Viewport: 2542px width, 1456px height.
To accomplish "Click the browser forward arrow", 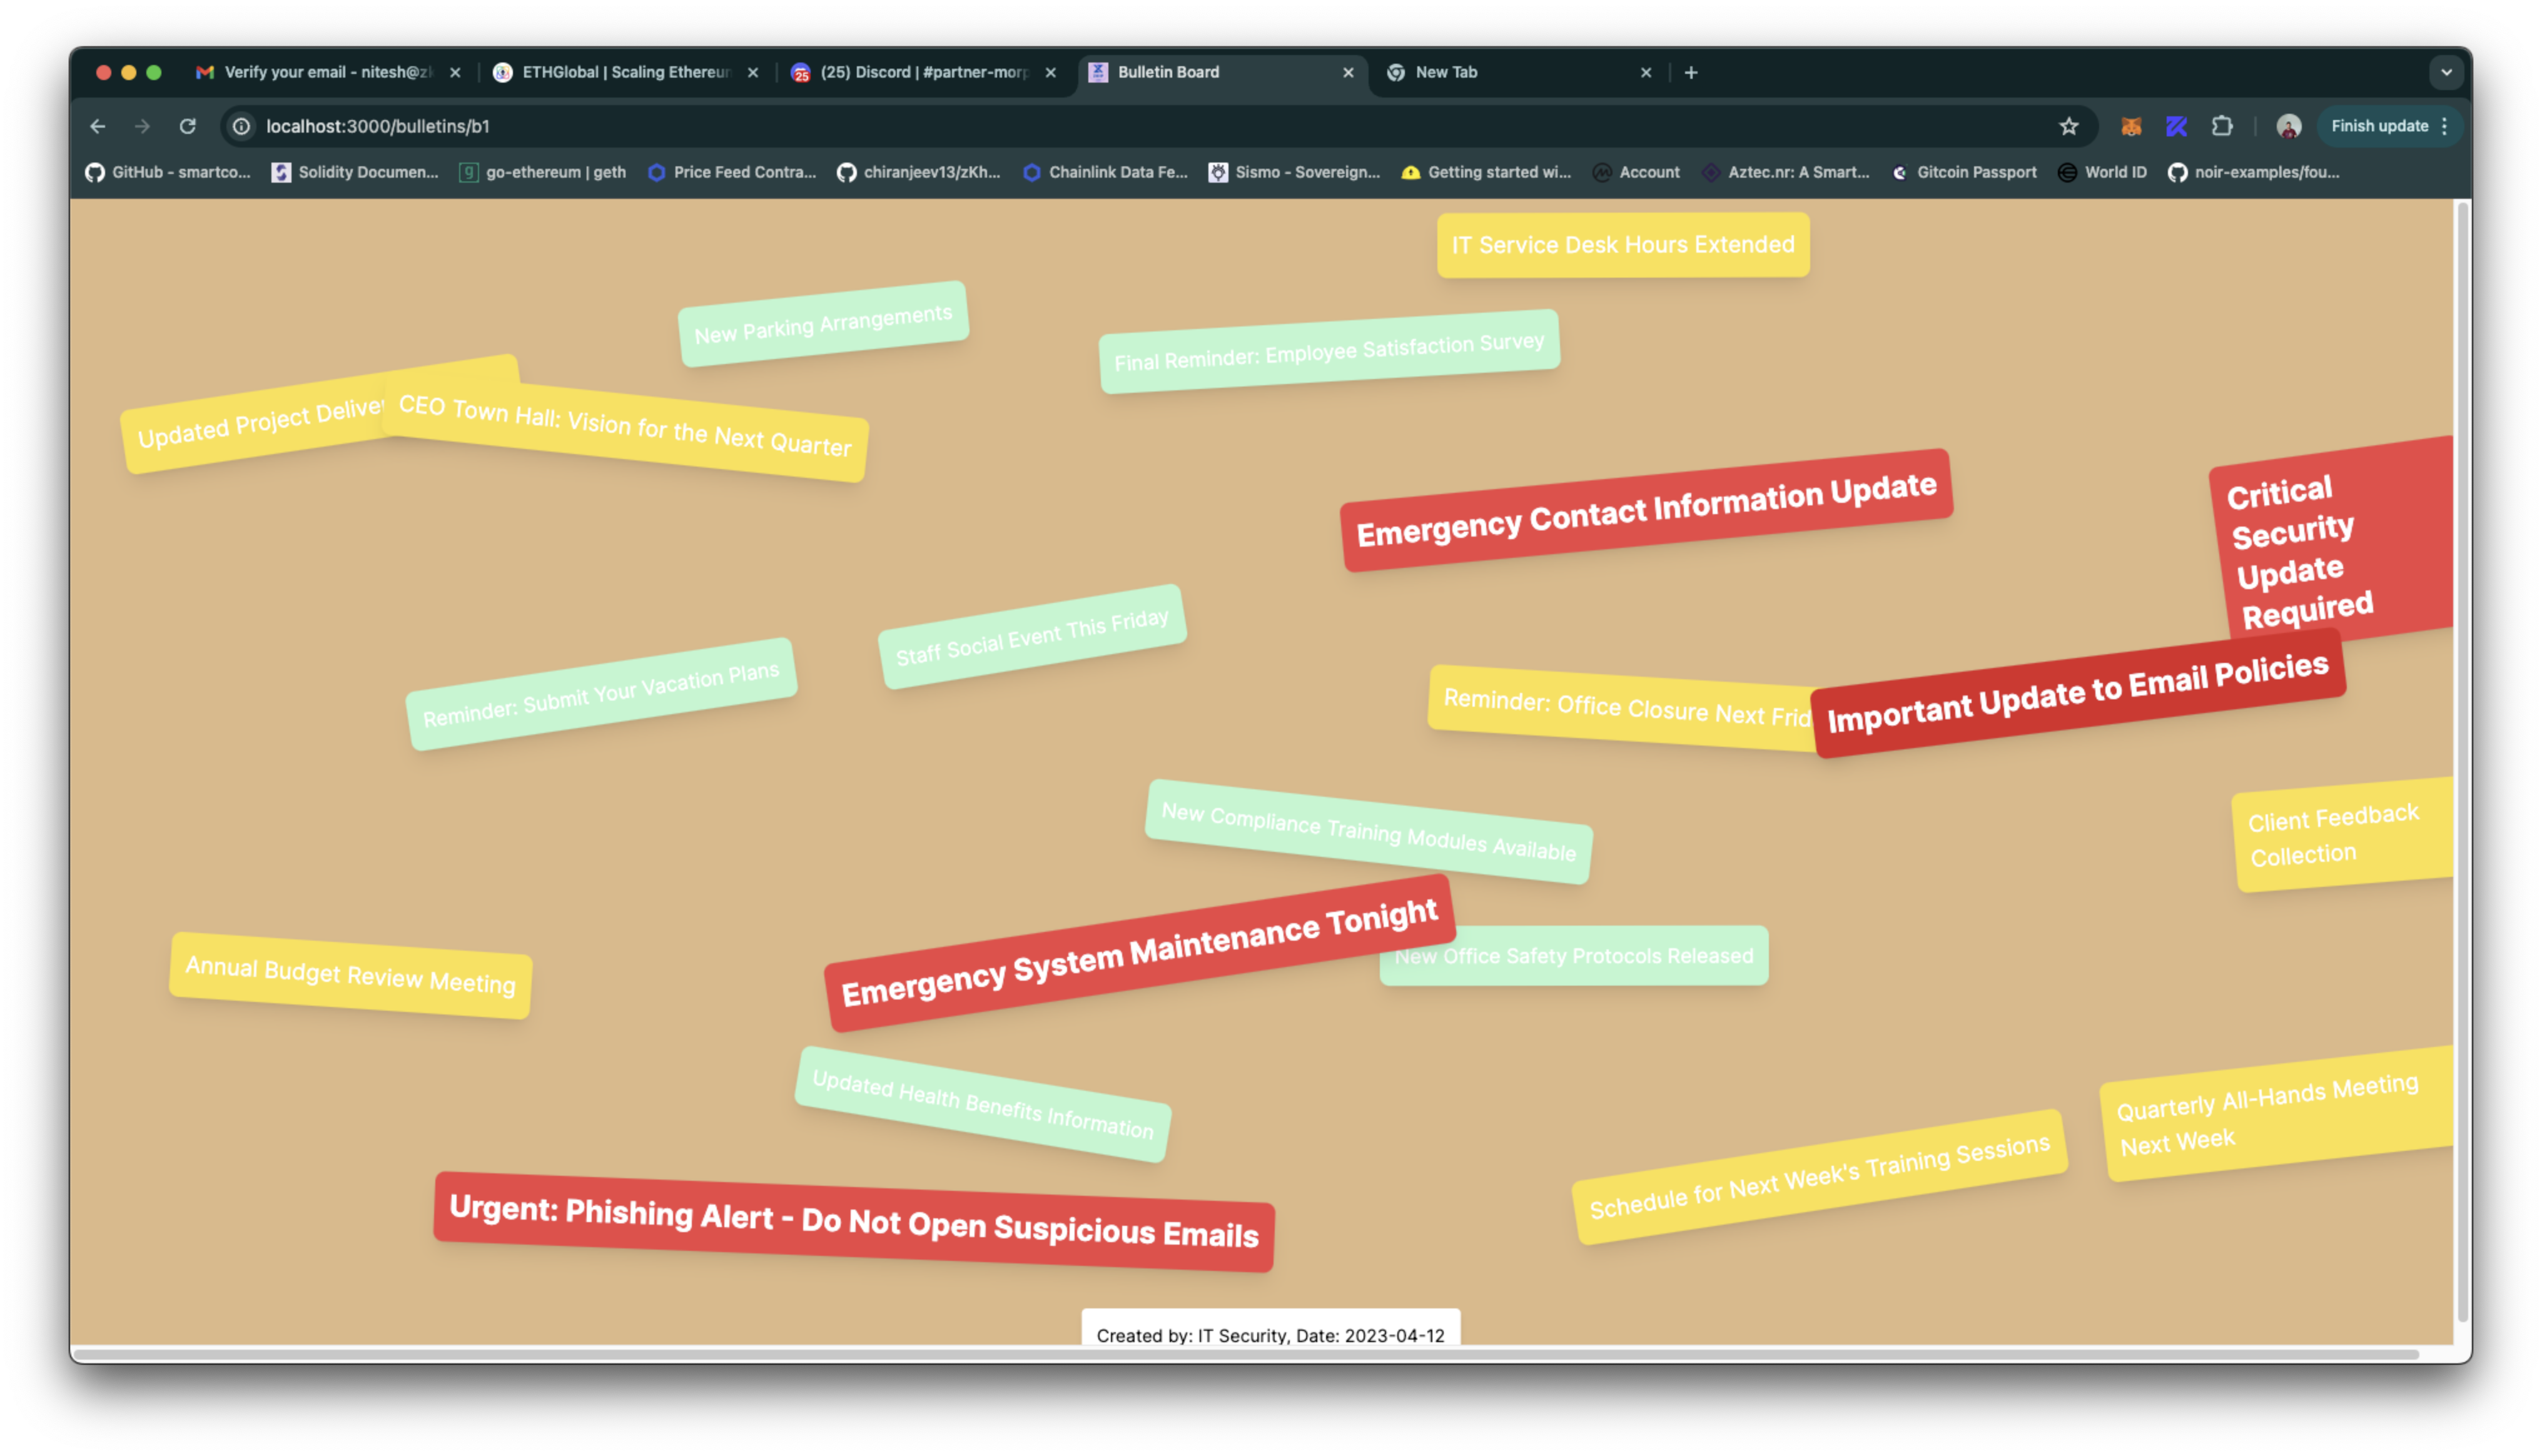I will click(x=142, y=126).
